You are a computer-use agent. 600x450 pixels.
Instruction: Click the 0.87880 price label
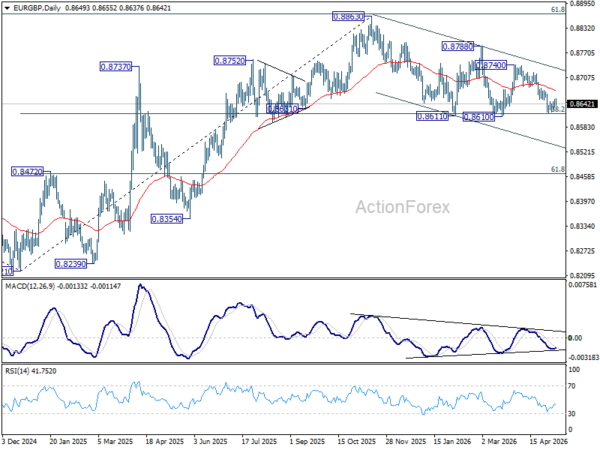pos(458,46)
